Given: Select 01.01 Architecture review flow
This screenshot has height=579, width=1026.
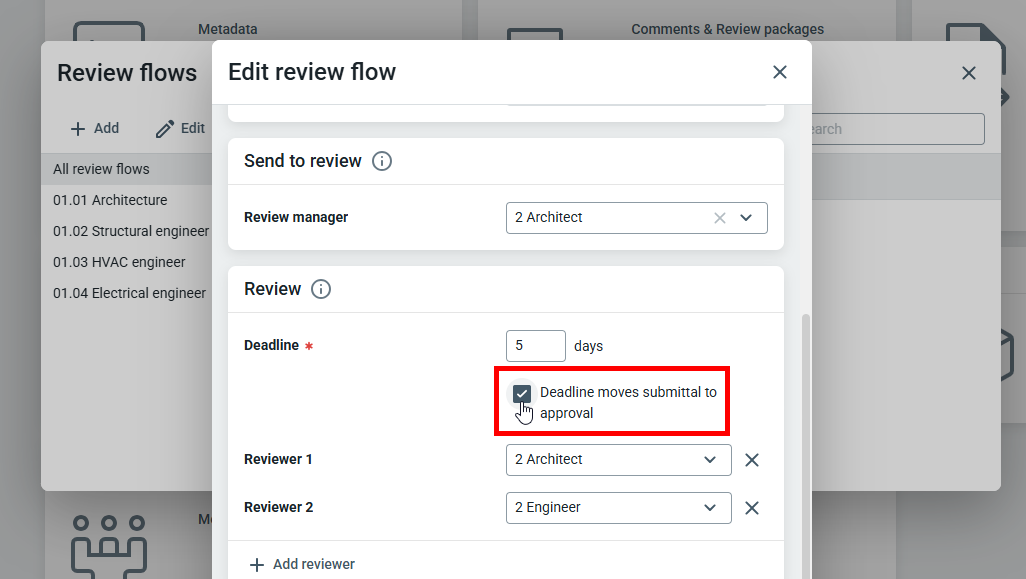Looking at the screenshot, I should pyautogui.click(x=110, y=200).
